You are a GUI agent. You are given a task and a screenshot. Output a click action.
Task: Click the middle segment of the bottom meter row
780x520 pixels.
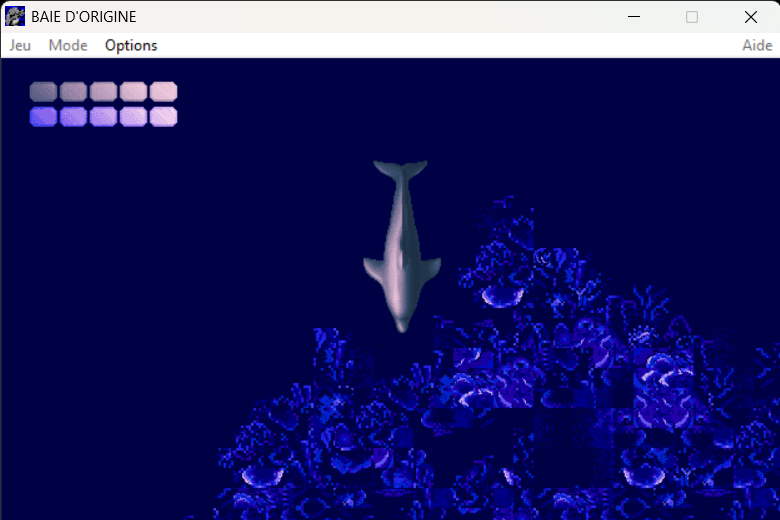(103, 117)
